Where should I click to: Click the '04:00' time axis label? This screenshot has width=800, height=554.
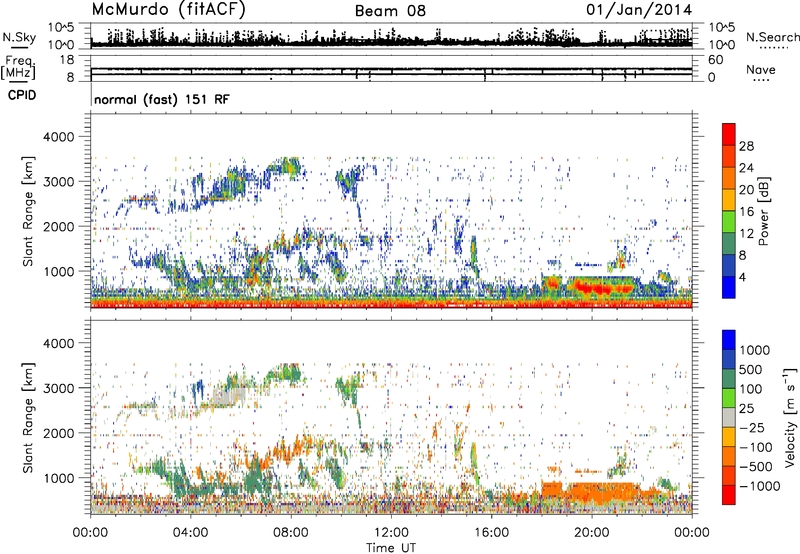pos(191,533)
